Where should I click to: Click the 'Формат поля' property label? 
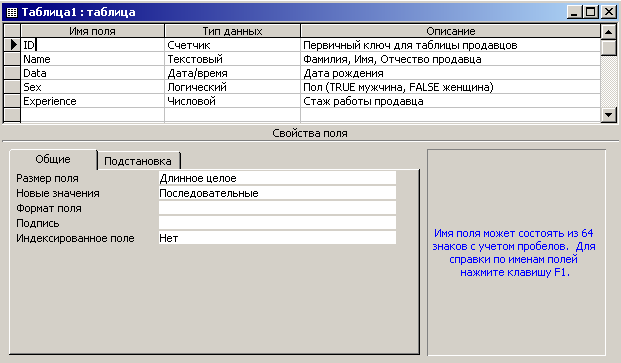pos(49,209)
